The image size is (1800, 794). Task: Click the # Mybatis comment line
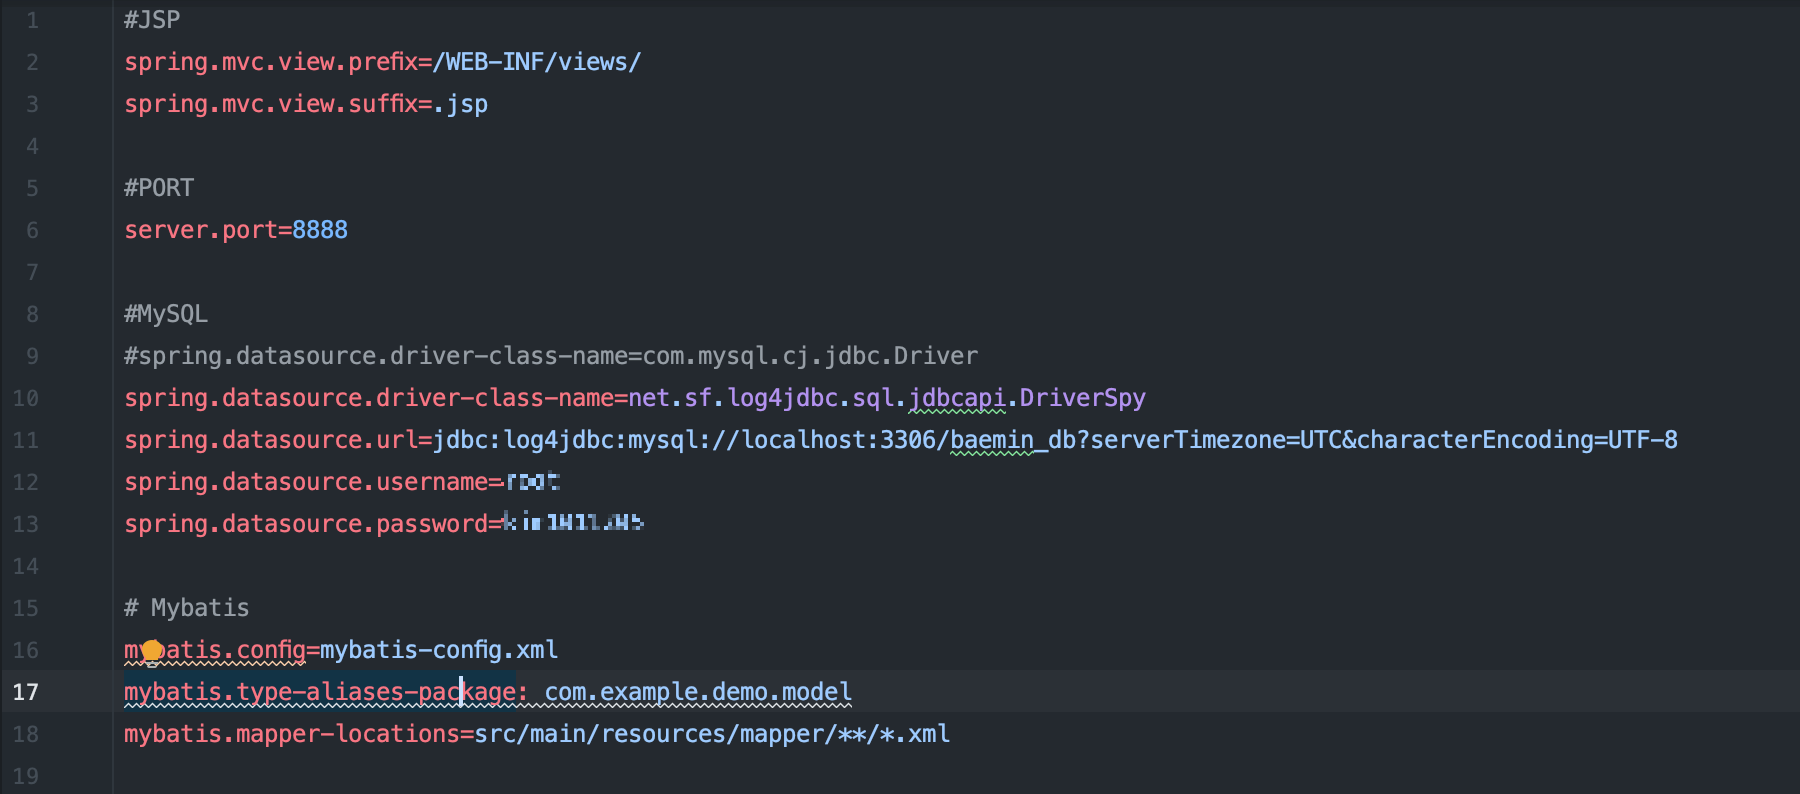187,608
